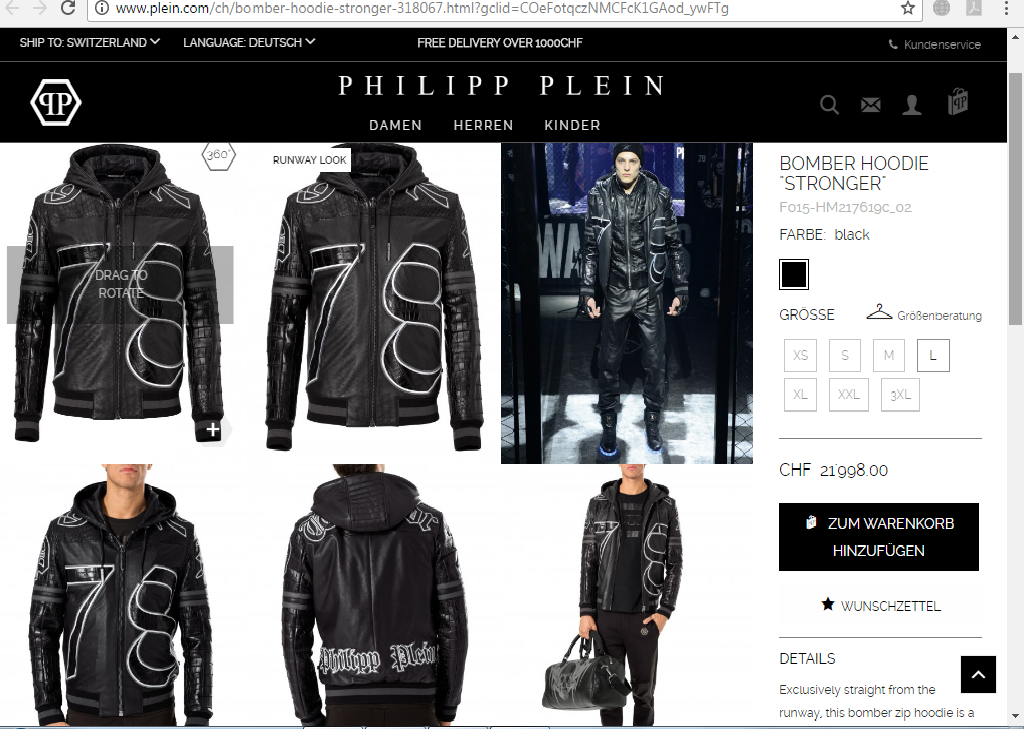Select size L
1024x729 pixels.
click(x=933, y=355)
